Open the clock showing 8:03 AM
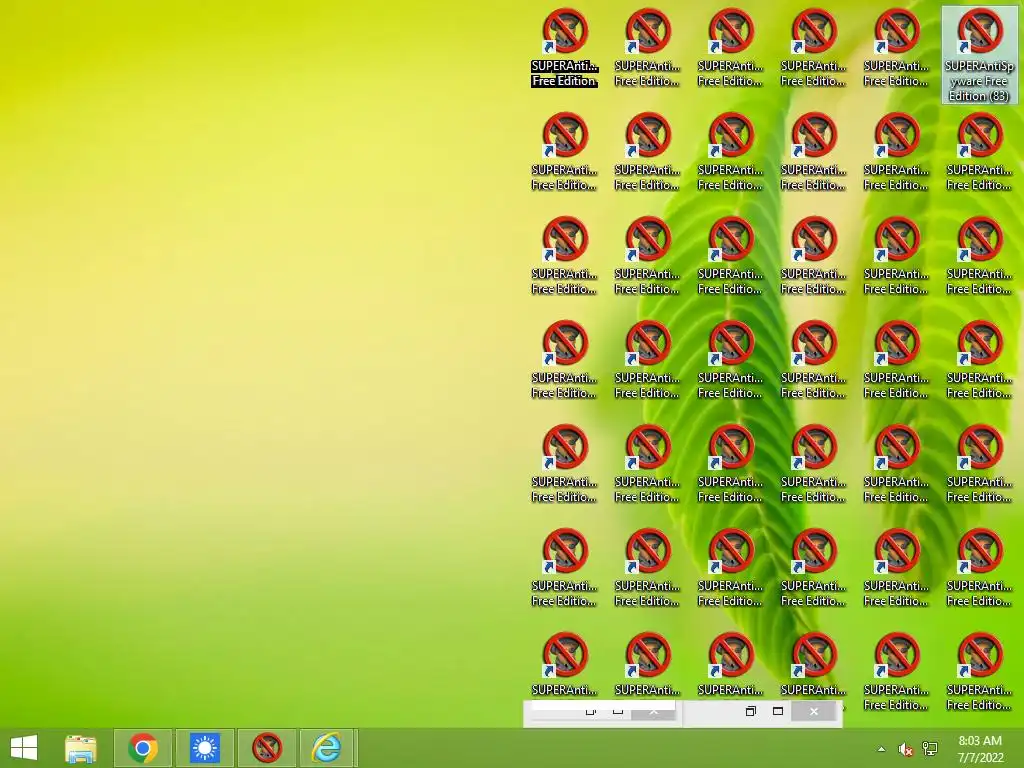The image size is (1024, 768). coord(980,749)
